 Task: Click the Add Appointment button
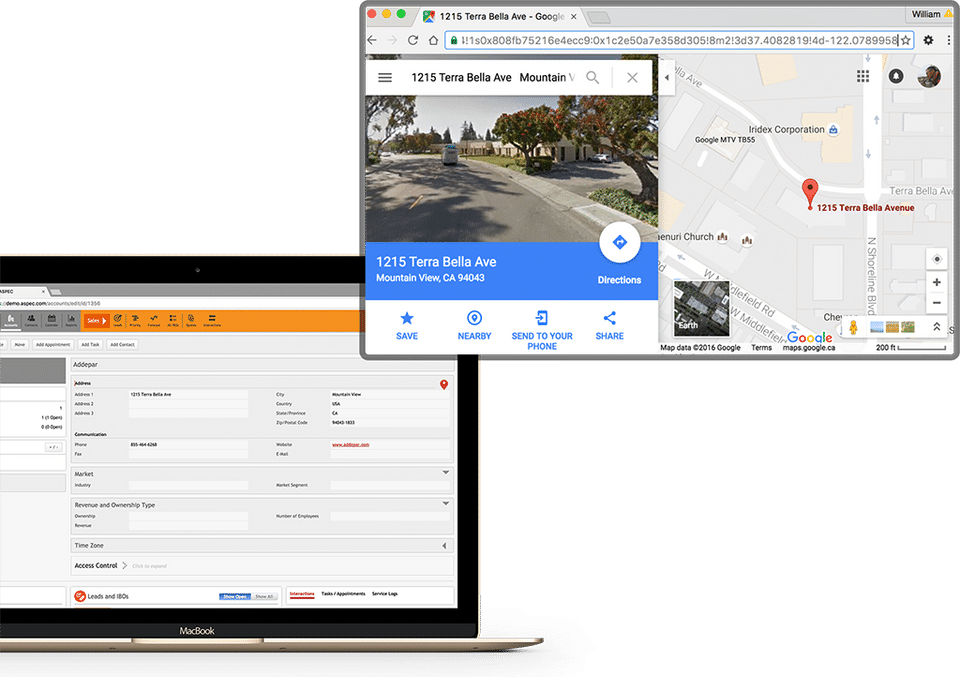[53, 345]
